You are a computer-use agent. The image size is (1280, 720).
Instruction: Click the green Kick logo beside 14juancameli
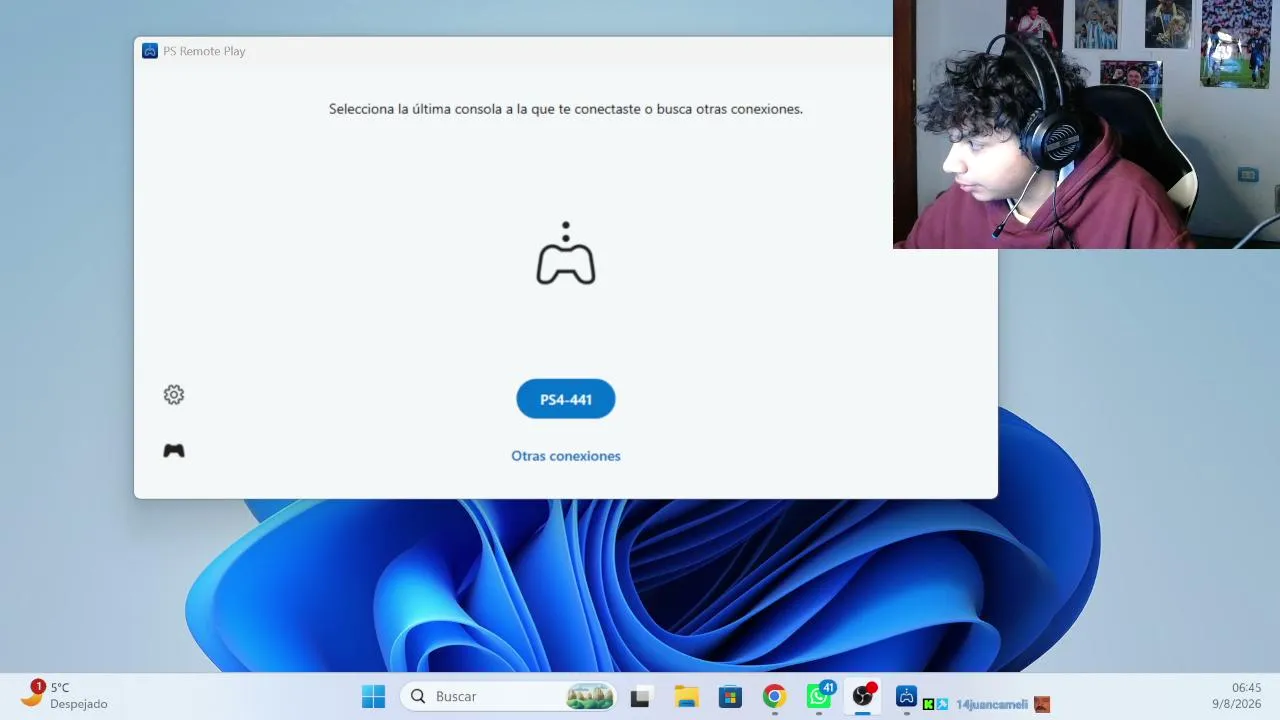928,705
